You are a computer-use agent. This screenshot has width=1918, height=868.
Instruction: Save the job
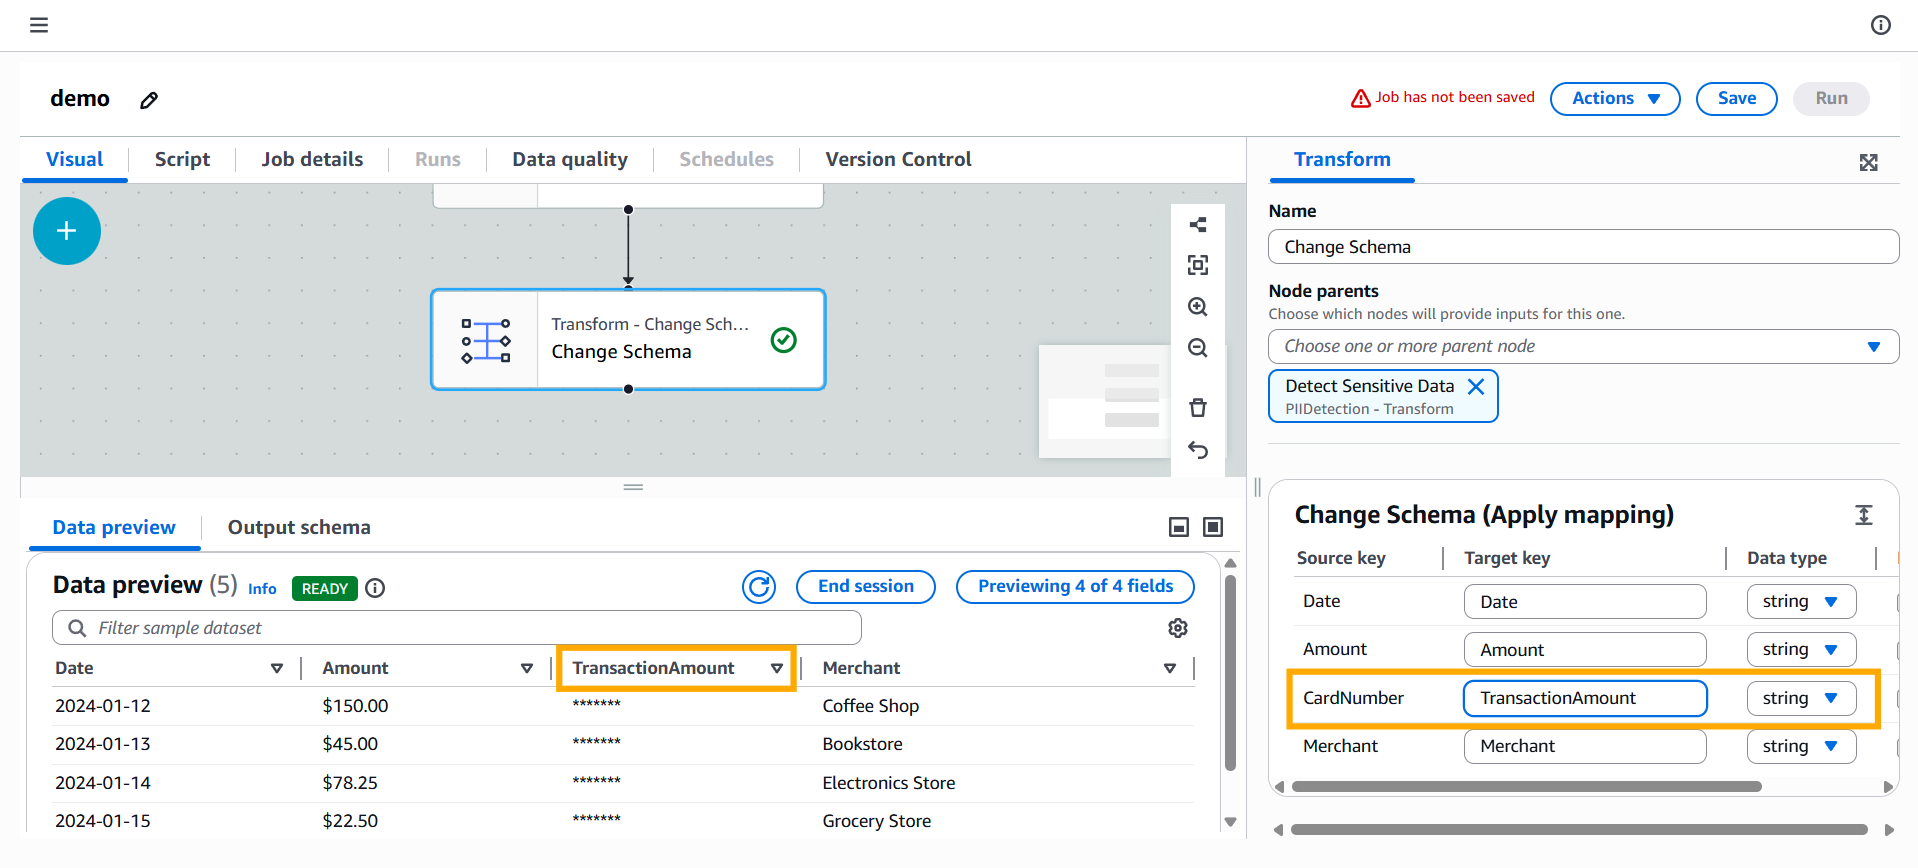point(1736,98)
